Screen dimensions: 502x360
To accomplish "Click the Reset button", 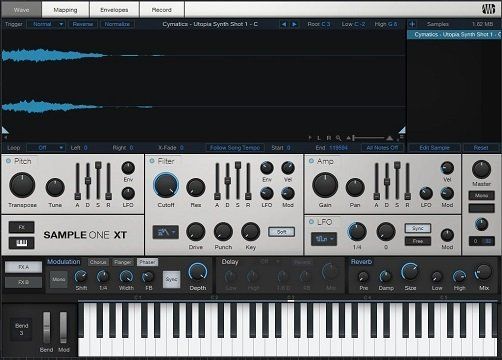I will pos(481,148).
